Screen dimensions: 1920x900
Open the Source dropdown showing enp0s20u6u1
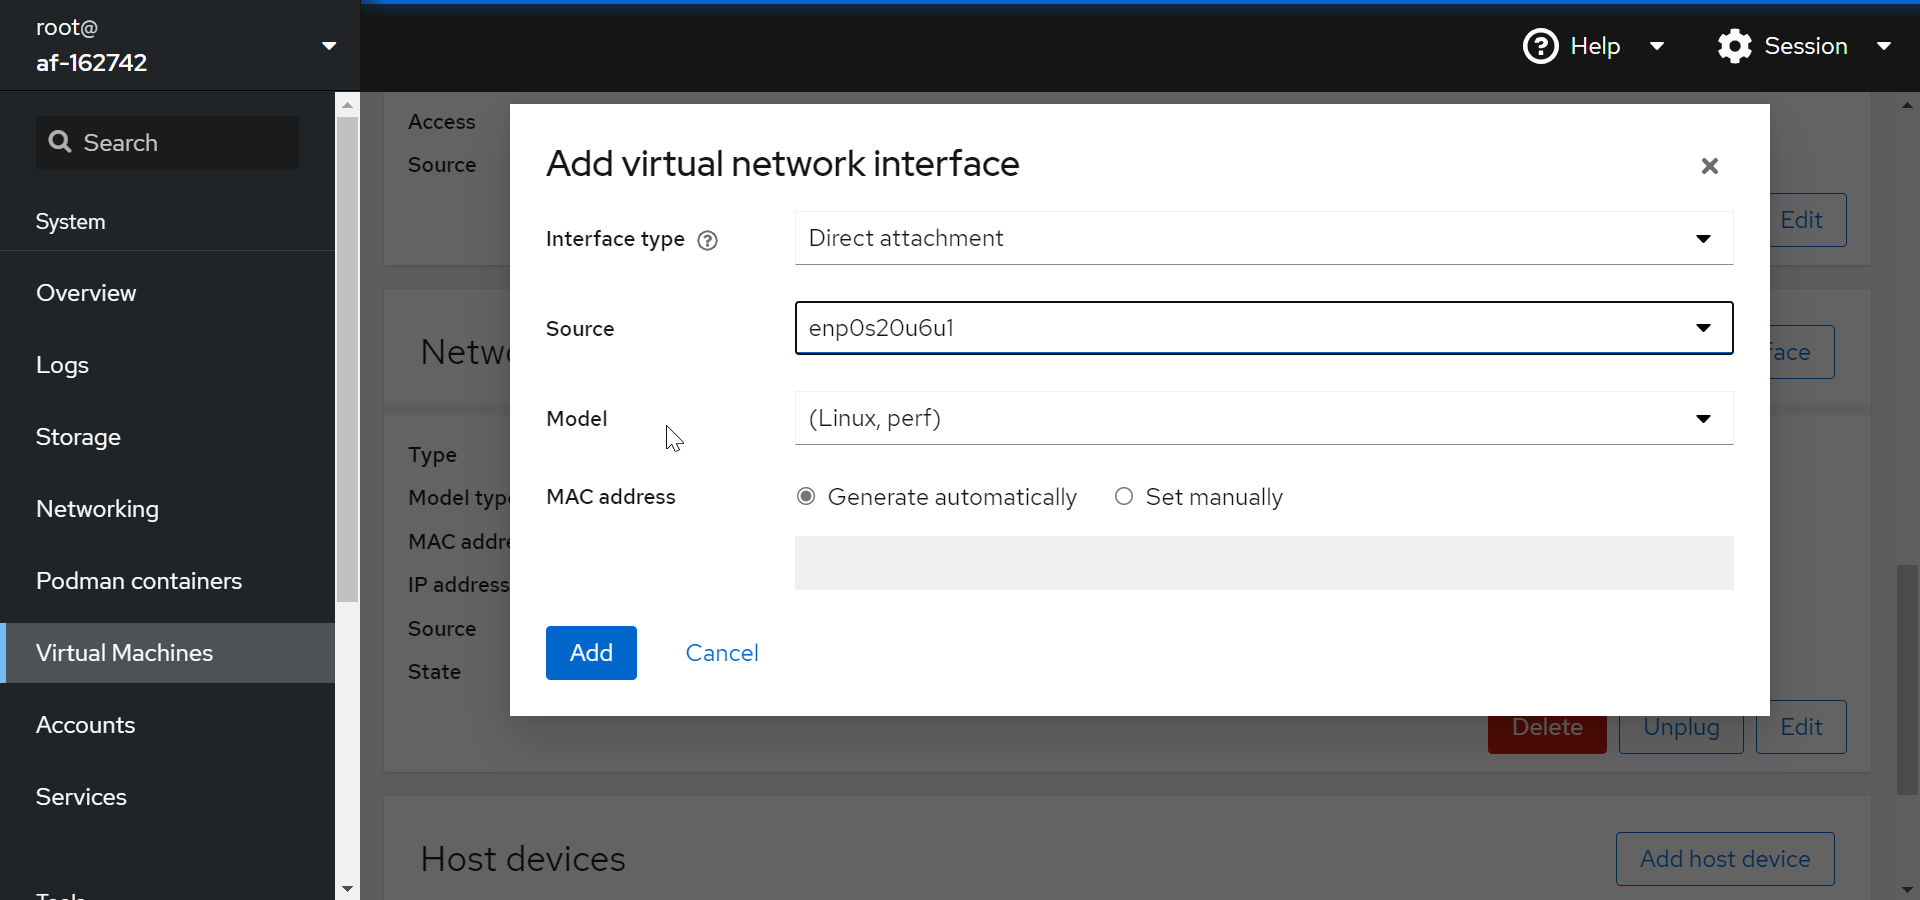pyautogui.click(x=1264, y=328)
